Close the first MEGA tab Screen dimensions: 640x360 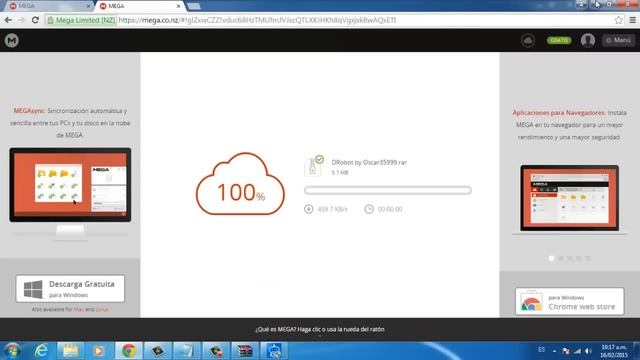(88, 6)
